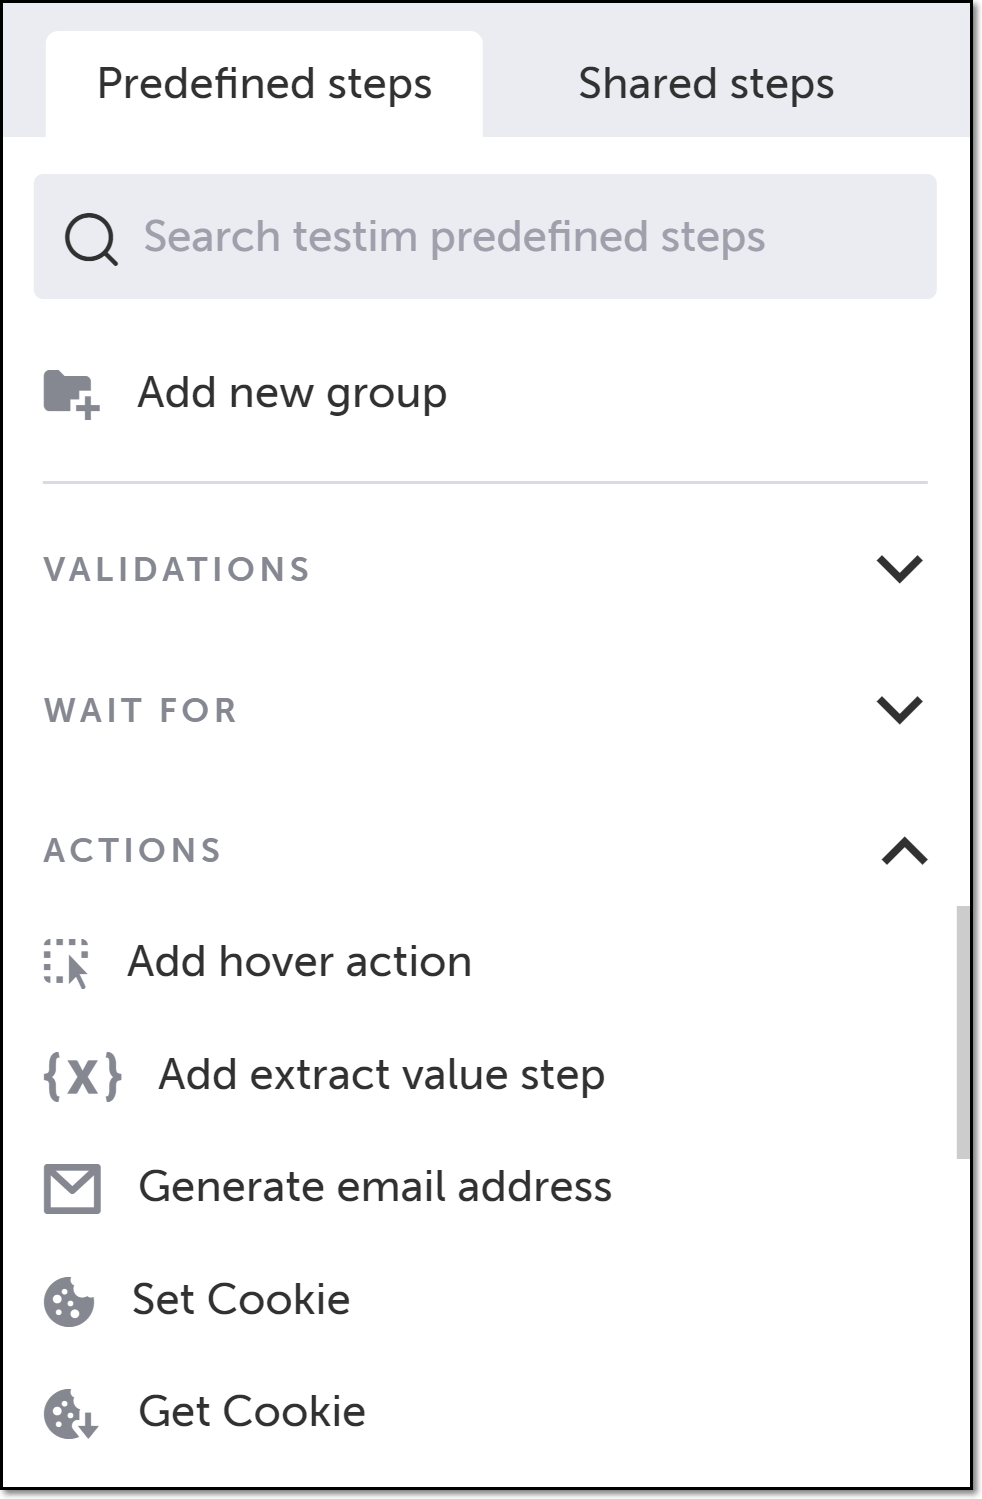Screen dimensions: 982x1499
Task: Switch to the Shared steps tab
Action: [706, 84]
